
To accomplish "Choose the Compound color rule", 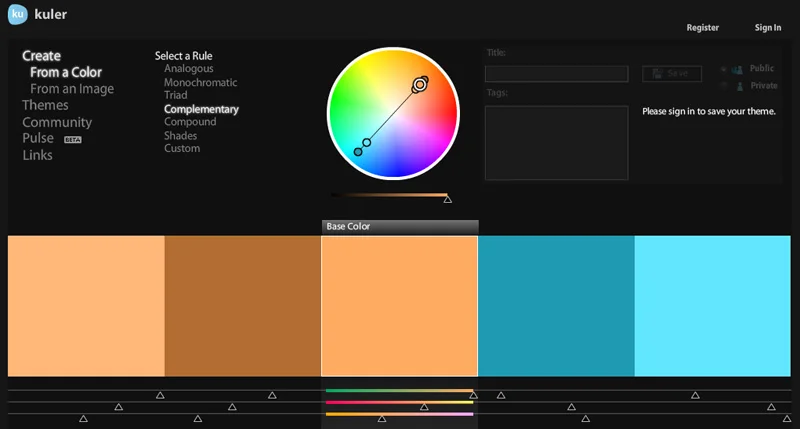I will (x=190, y=122).
